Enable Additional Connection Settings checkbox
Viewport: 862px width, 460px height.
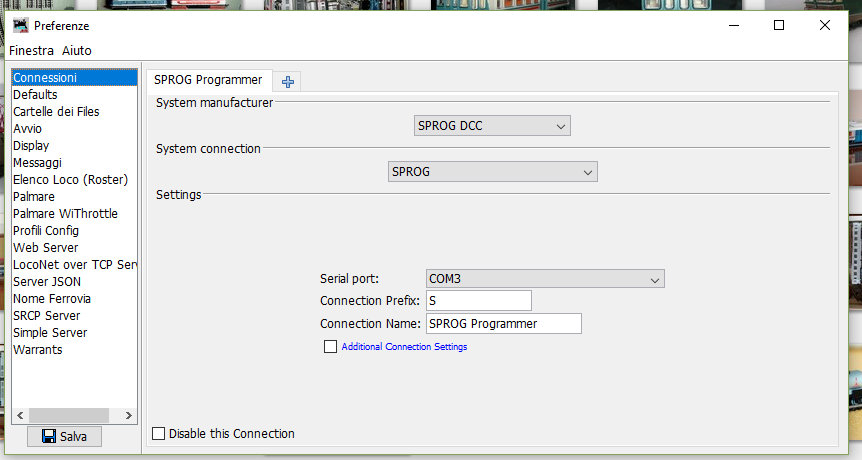[x=330, y=347]
